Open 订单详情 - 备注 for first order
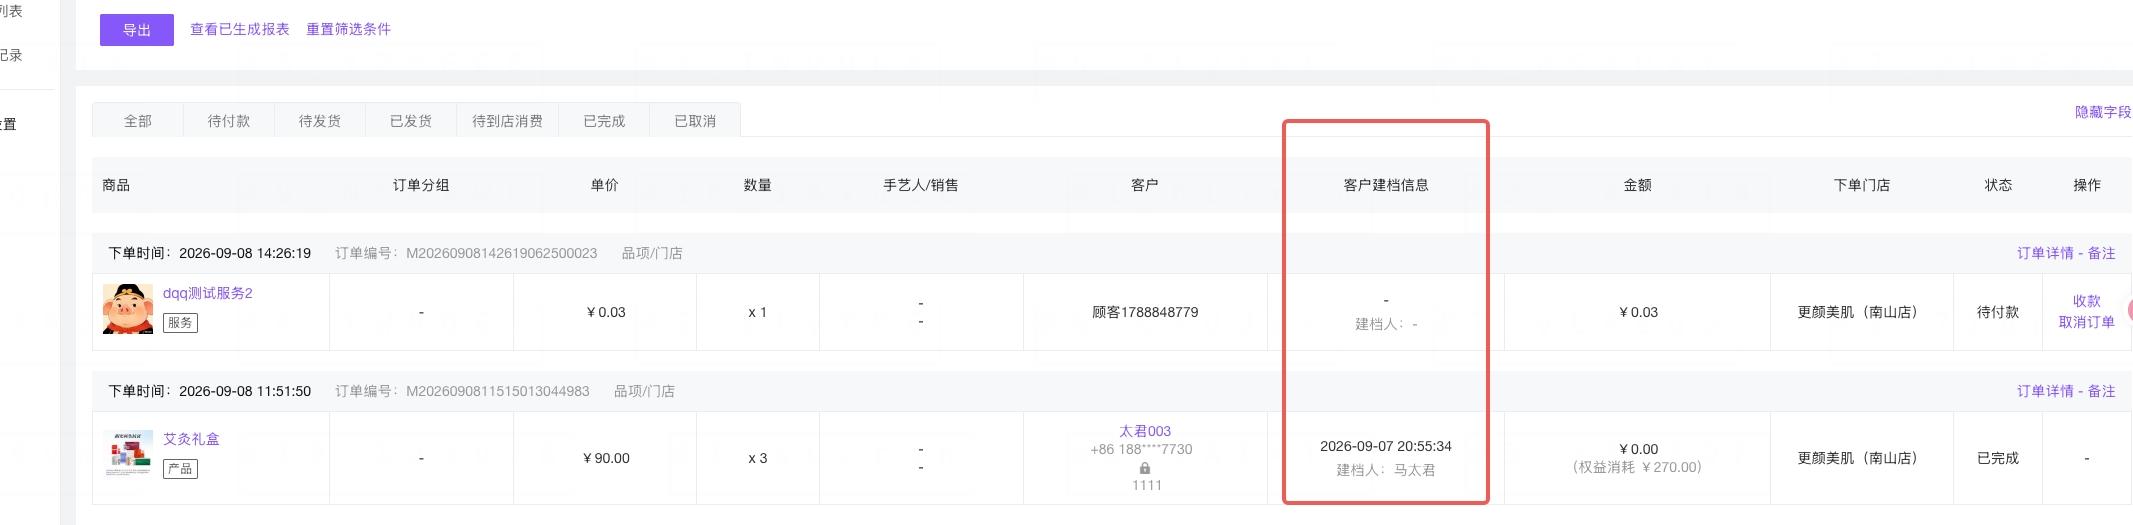The height and width of the screenshot is (525, 2133). point(2066,253)
